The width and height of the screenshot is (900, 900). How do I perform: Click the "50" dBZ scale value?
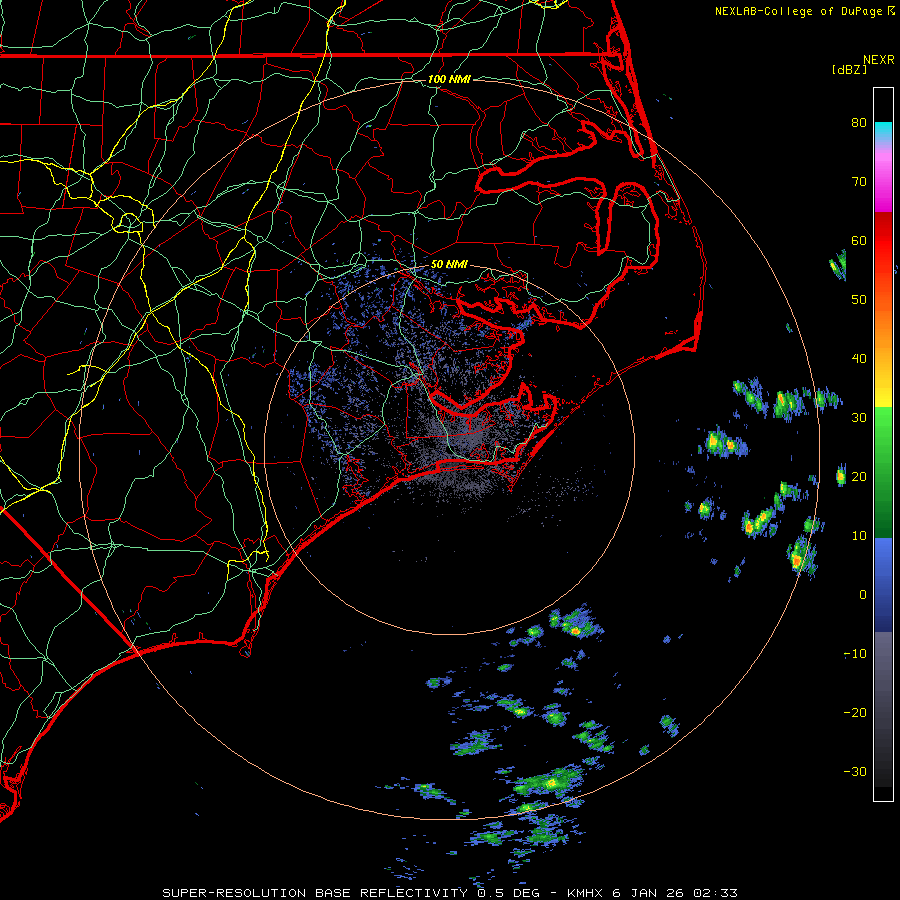859,300
